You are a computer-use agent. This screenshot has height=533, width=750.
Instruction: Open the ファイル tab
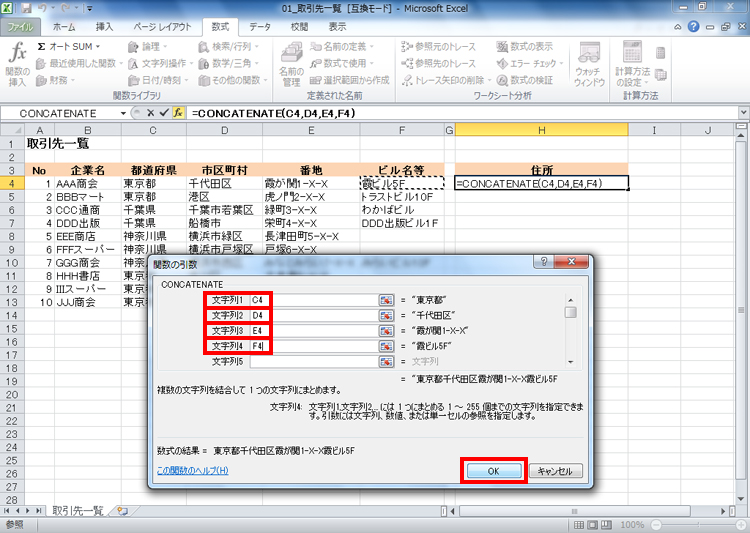(21, 27)
